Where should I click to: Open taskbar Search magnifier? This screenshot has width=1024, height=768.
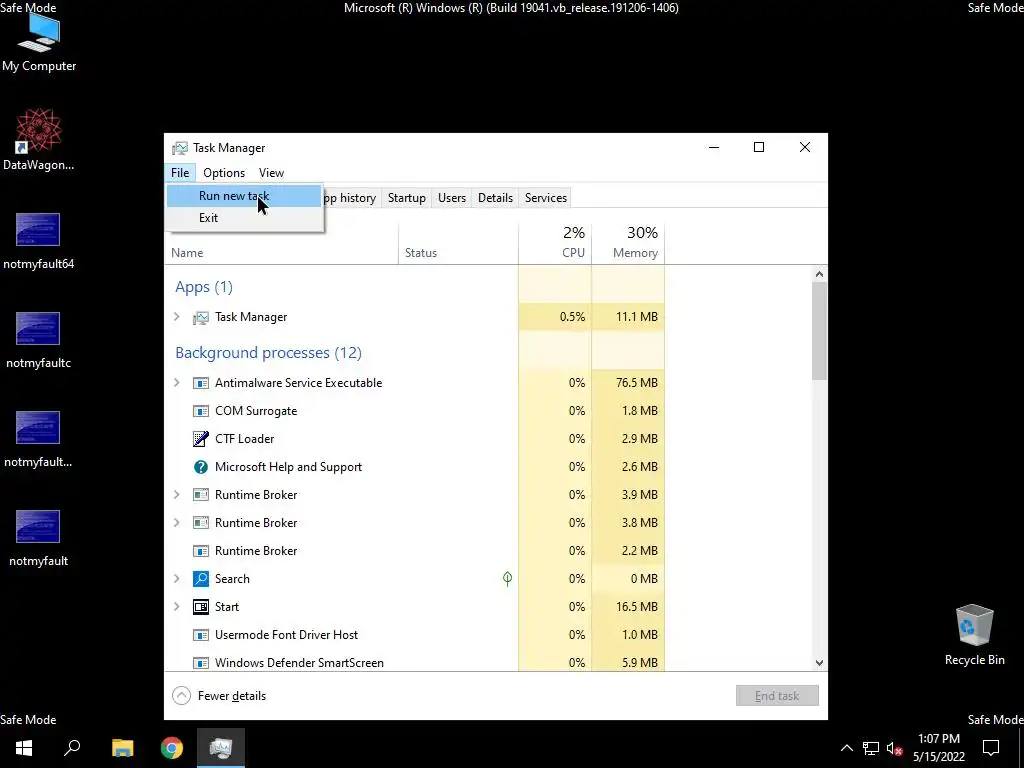coord(72,748)
